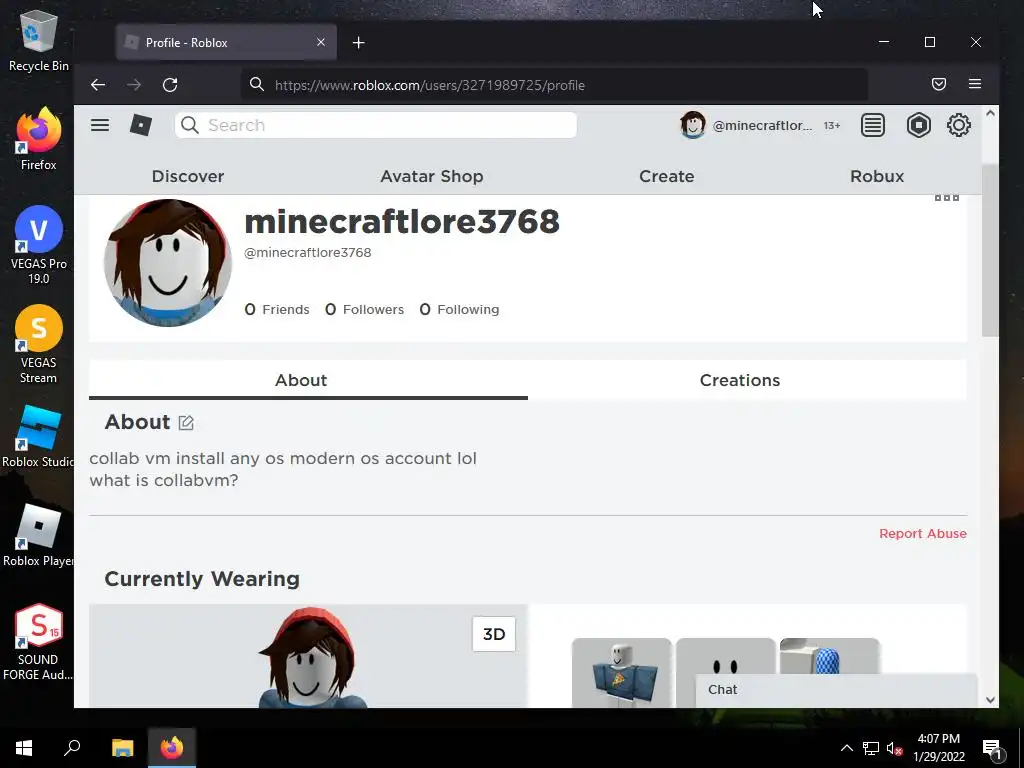Focus the Roblox Search field

(376, 125)
